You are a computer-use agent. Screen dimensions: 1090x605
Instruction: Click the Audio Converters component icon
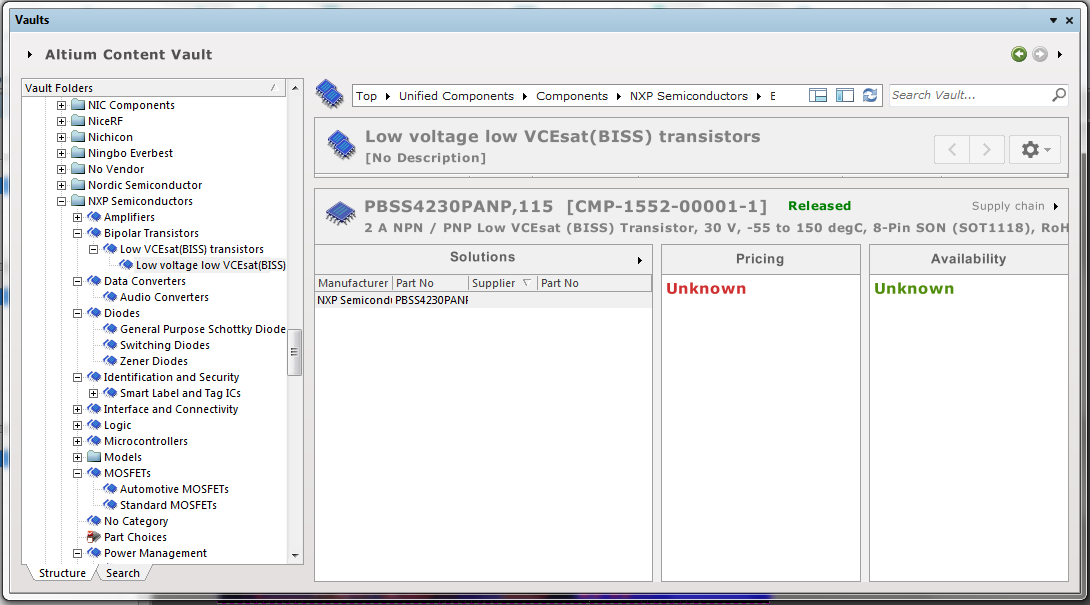[110, 297]
